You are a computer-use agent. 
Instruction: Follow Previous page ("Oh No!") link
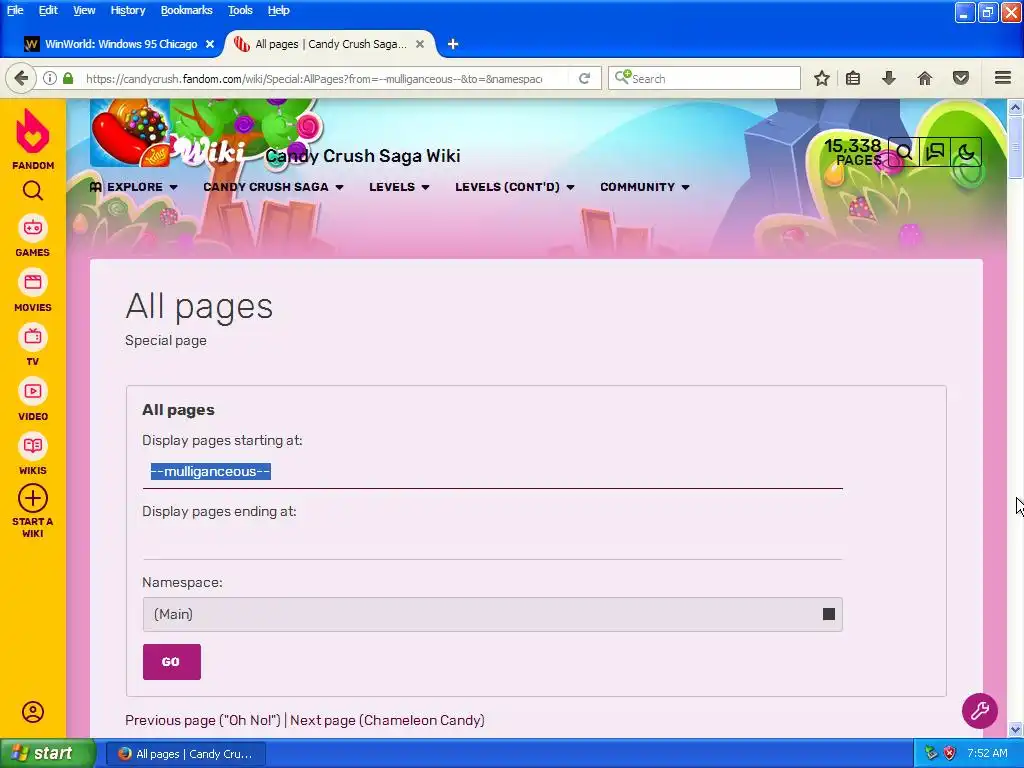pos(202,720)
